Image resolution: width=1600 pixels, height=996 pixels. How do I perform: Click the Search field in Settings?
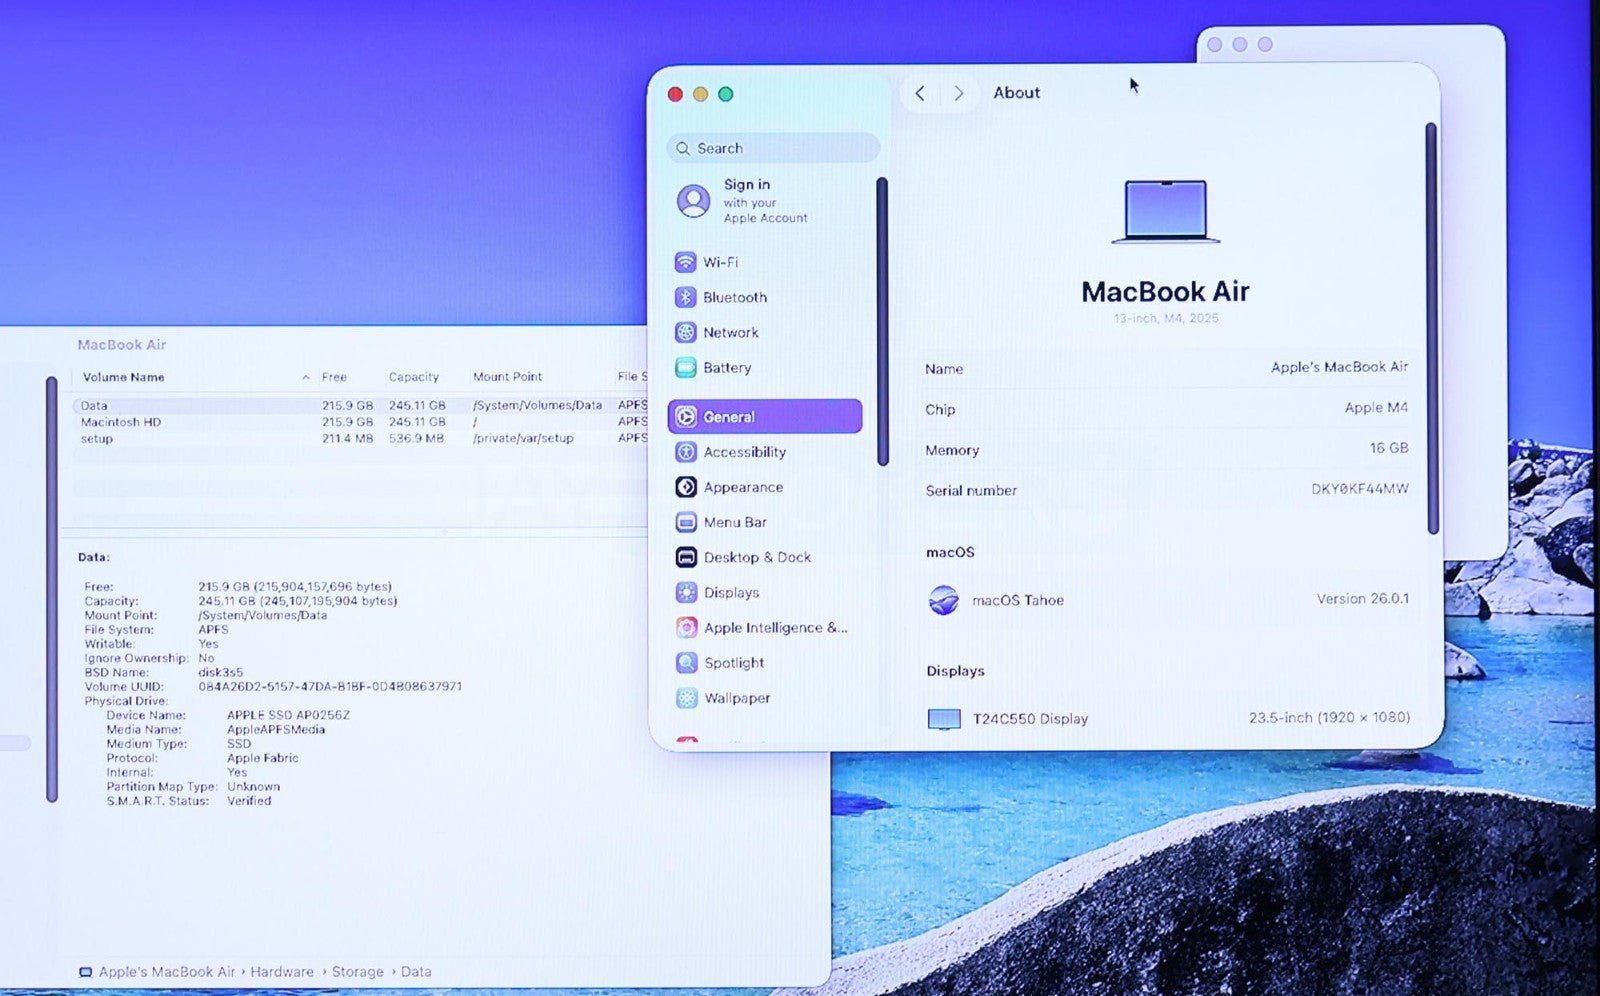point(773,148)
